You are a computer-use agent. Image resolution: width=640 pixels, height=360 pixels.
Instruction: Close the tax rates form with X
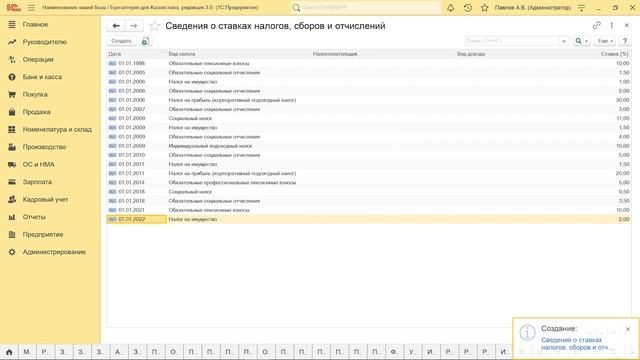pos(627,25)
